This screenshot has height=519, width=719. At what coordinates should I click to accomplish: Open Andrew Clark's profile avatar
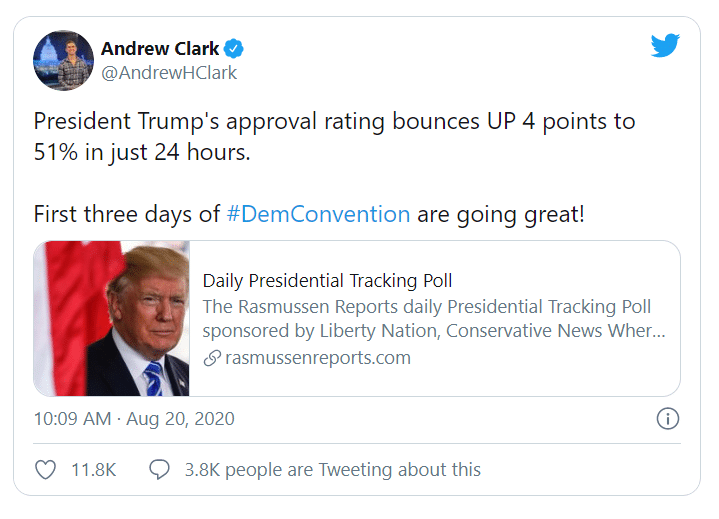(63, 61)
